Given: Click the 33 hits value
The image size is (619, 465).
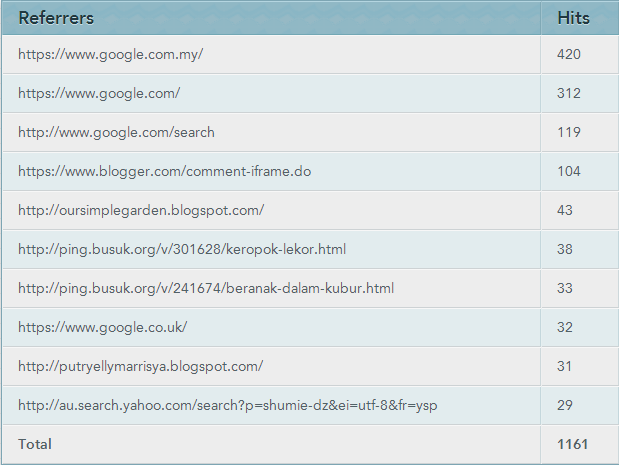Looking at the screenshot, I should (565, 288).
